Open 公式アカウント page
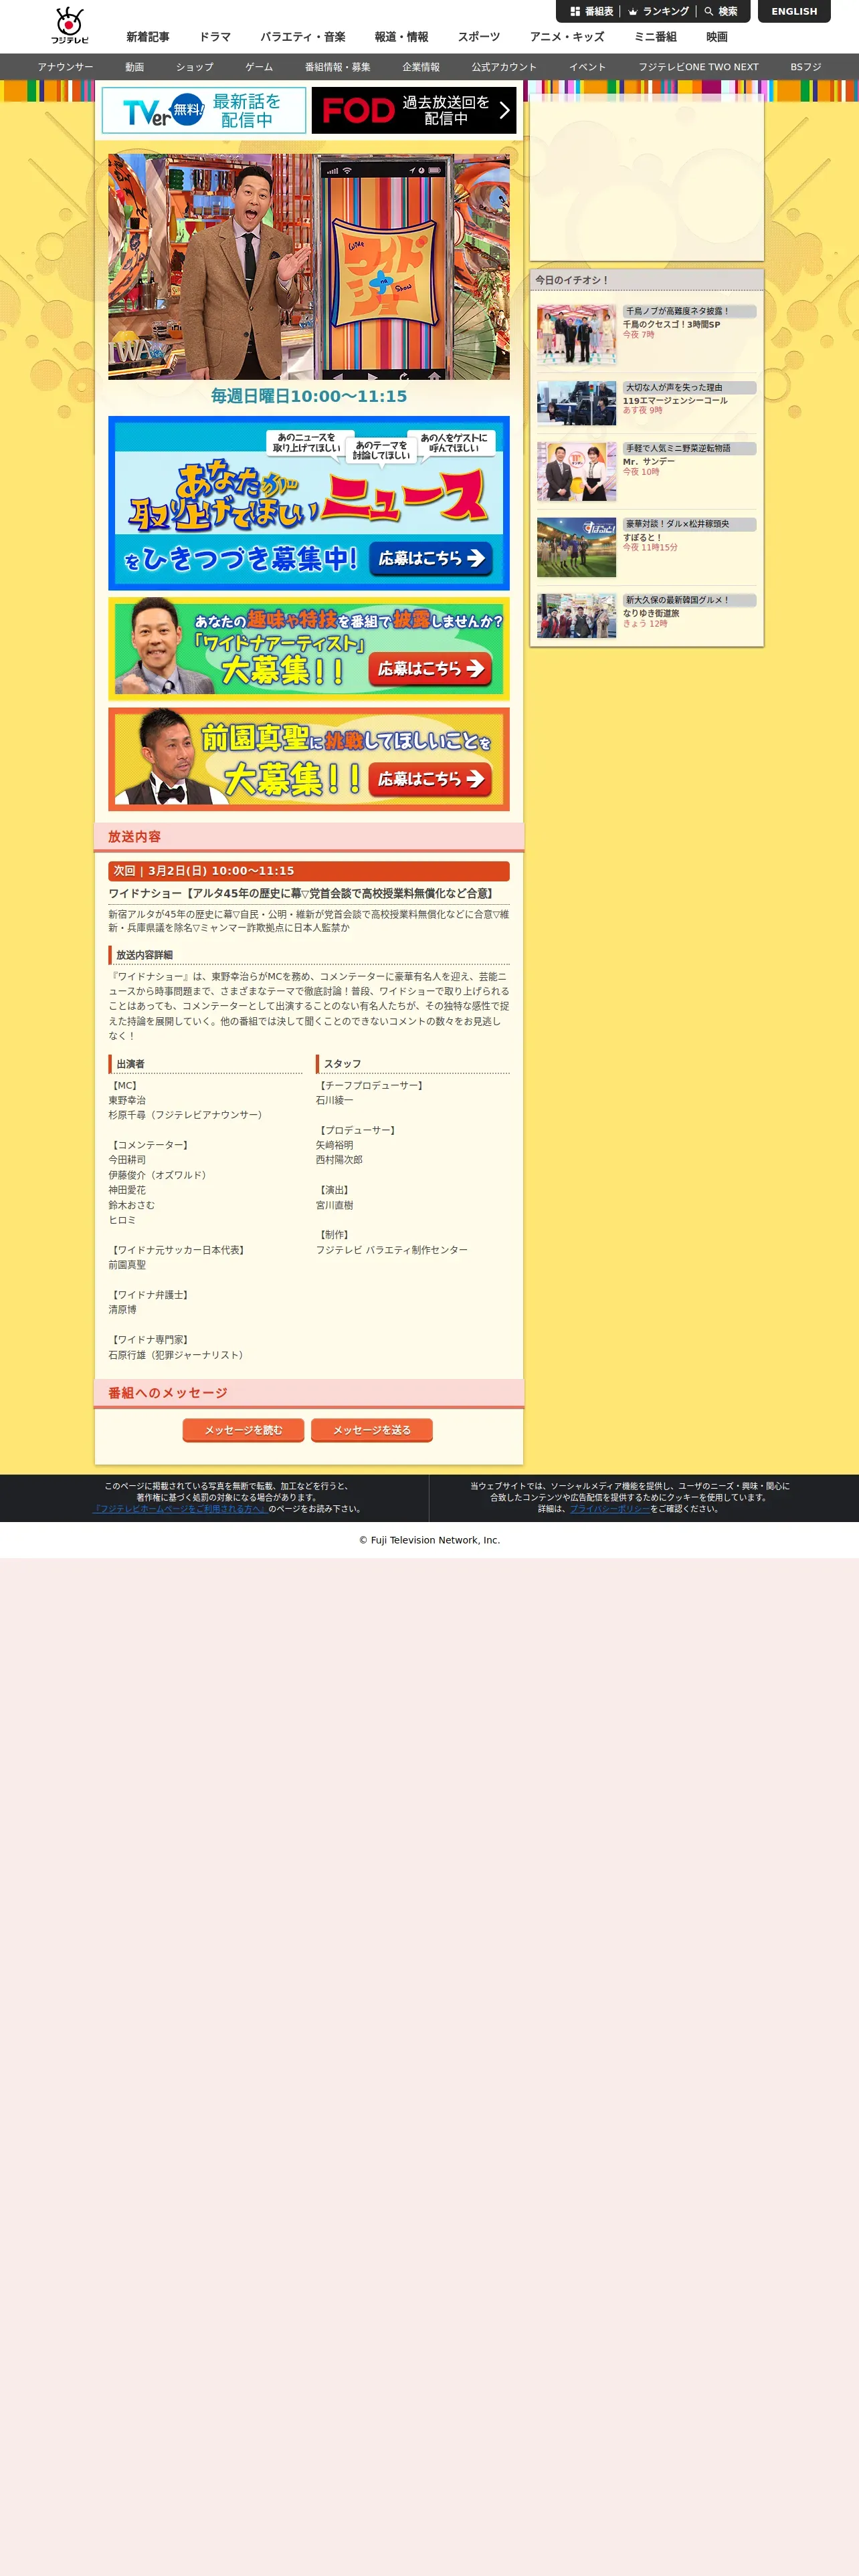859x2576 pixels. click(504, 67)
